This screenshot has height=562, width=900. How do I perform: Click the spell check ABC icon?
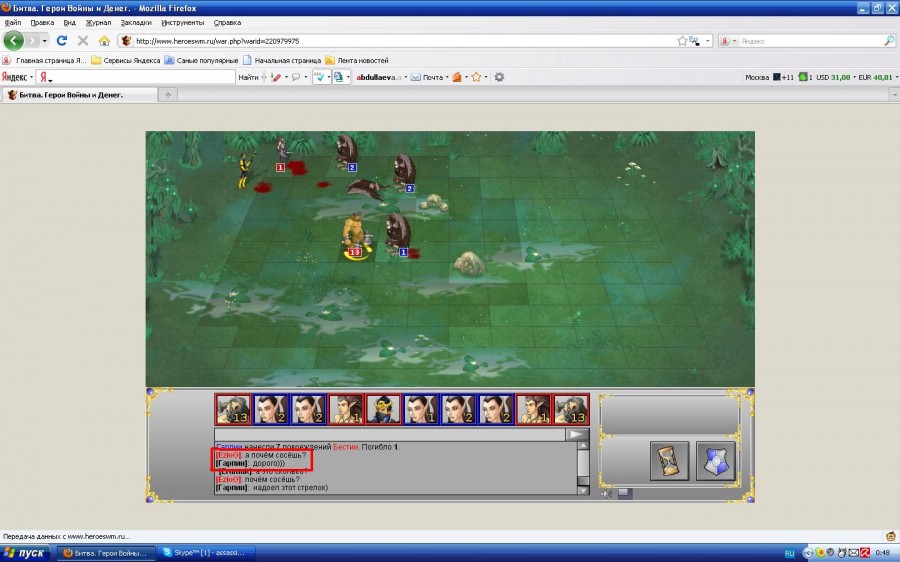tap(319, 77)
